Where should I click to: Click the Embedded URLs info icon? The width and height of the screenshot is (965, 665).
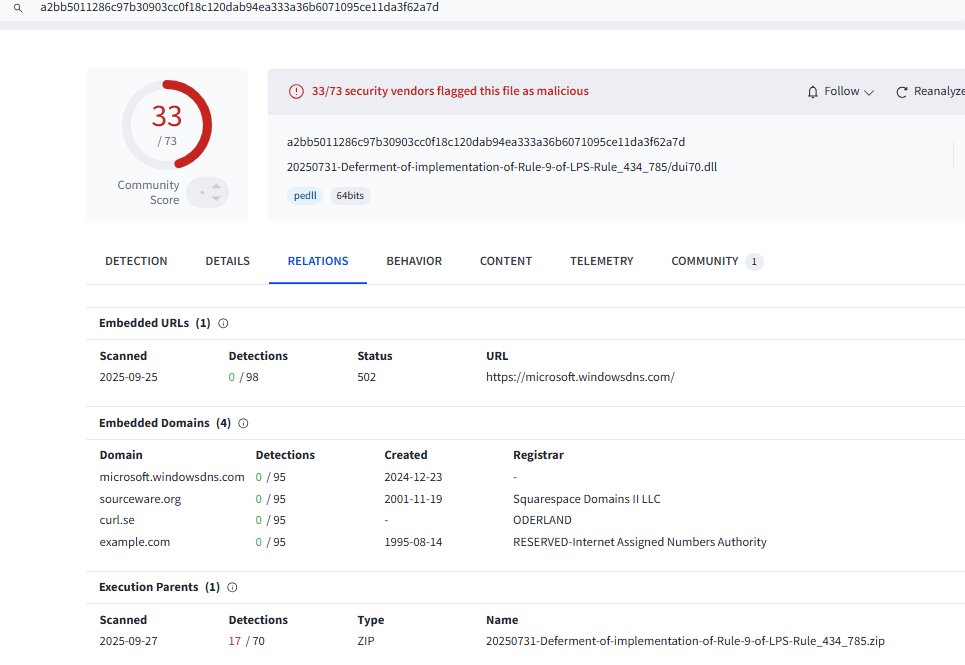223,324
